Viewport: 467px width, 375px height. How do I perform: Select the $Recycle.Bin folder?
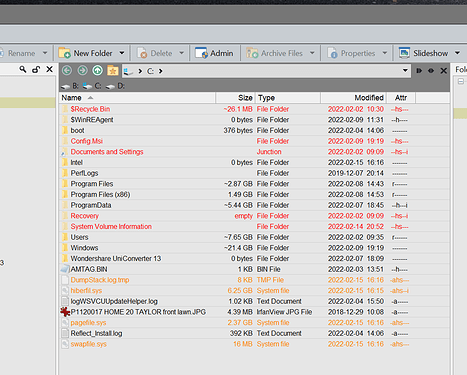point(90,109)
